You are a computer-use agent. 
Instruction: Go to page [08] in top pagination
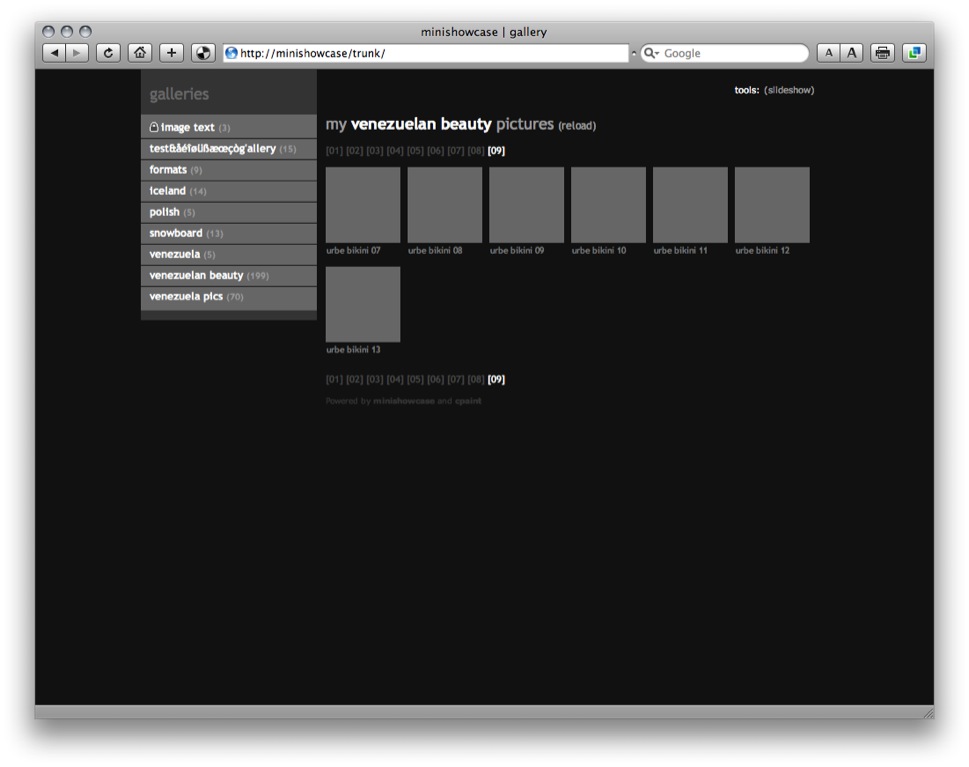point(476,150)
